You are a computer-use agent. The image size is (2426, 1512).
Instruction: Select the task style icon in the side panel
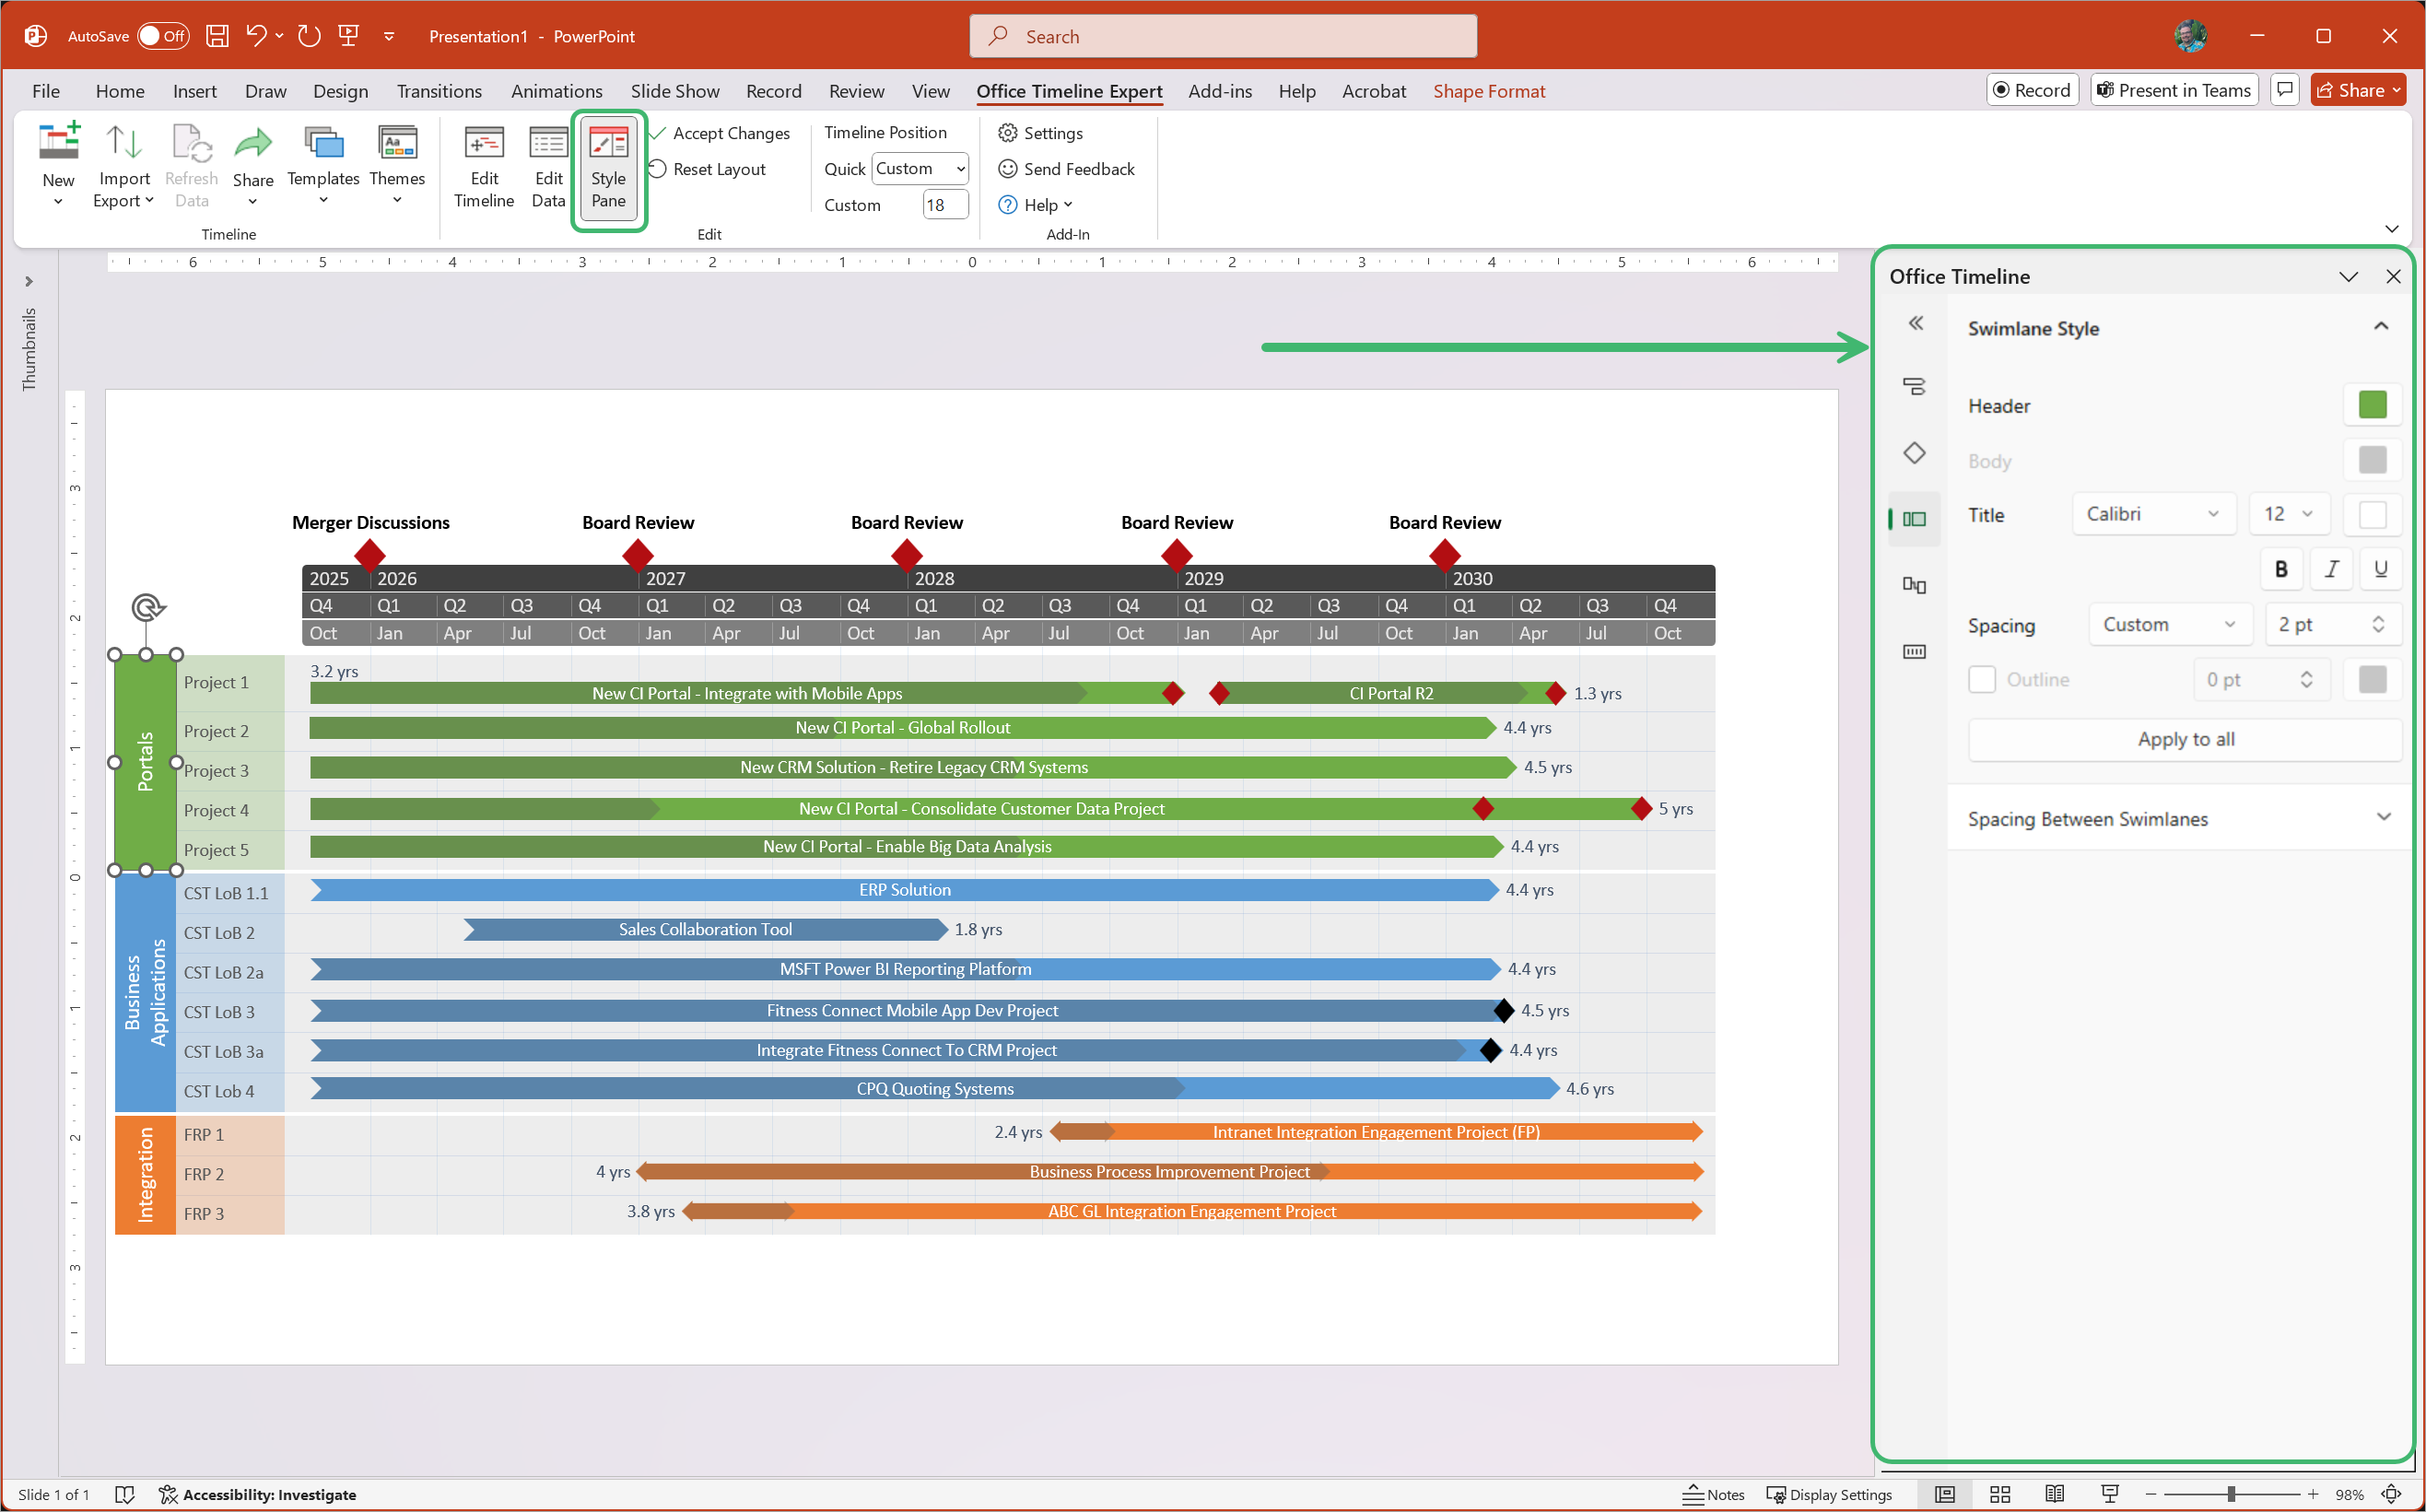click(x=1914, y=385)
